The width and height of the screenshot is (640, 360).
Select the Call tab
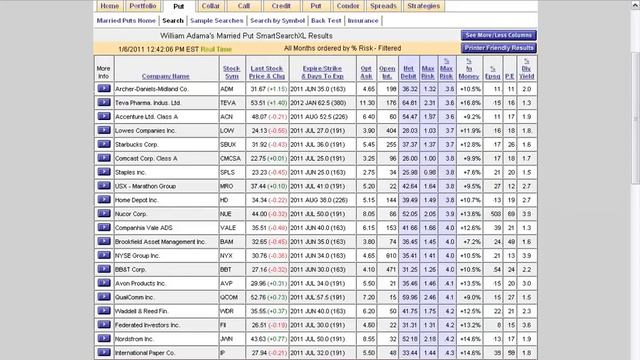[x=244, y=6]
